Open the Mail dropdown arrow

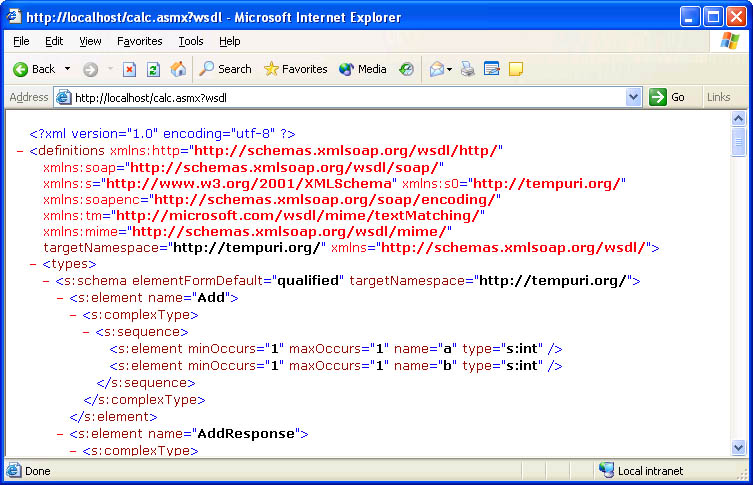(x=449, y=70)
